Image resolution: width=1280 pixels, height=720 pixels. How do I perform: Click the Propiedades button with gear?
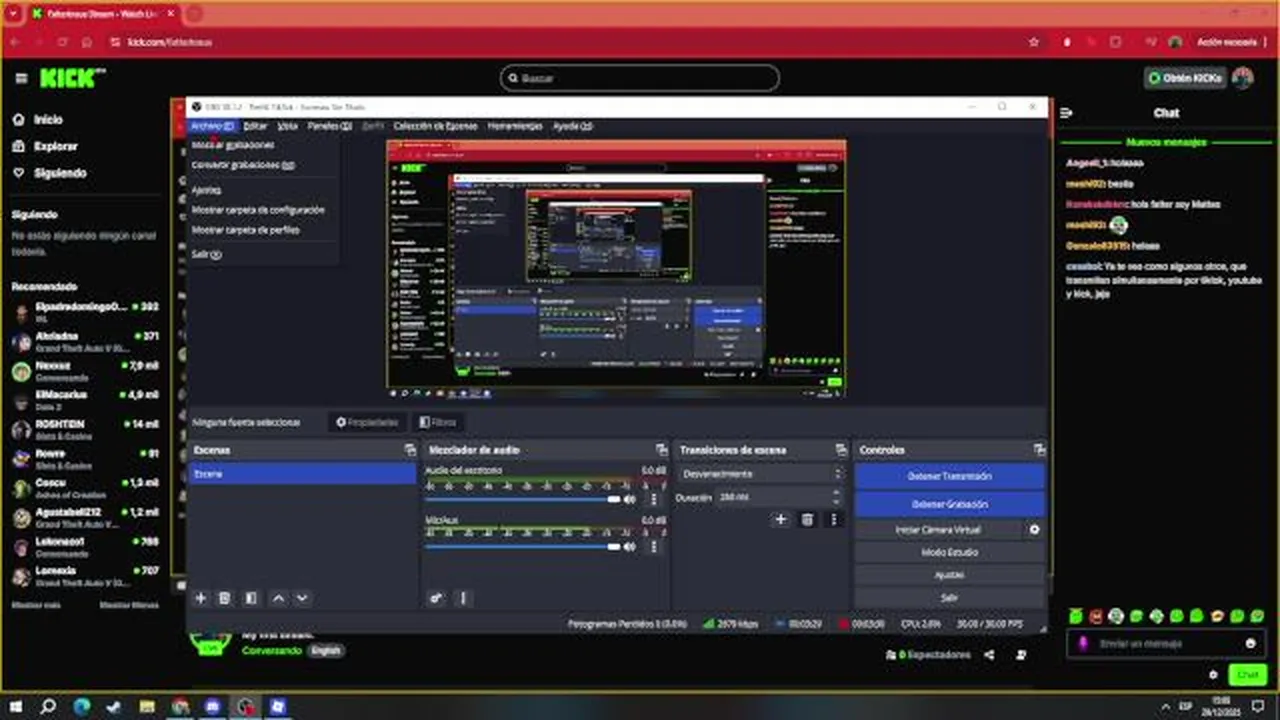click(367, 422)
